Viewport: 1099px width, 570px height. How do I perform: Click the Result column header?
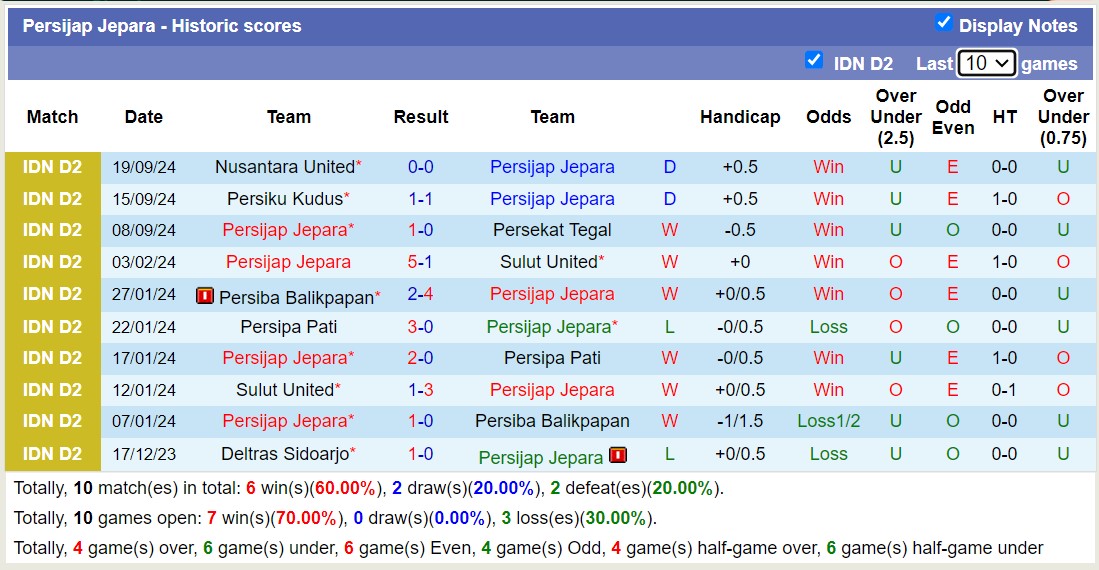coord(421,117)
